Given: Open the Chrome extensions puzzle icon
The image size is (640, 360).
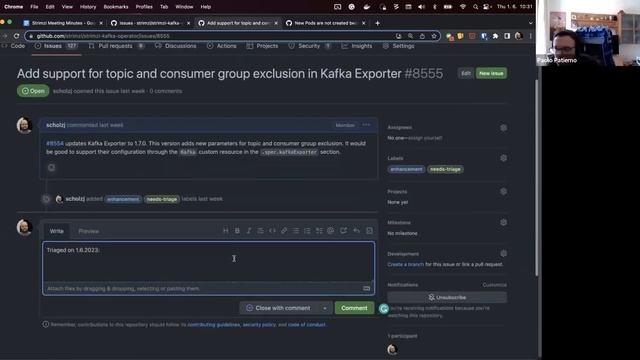Looking at the screenshot, I should point(496,36).
